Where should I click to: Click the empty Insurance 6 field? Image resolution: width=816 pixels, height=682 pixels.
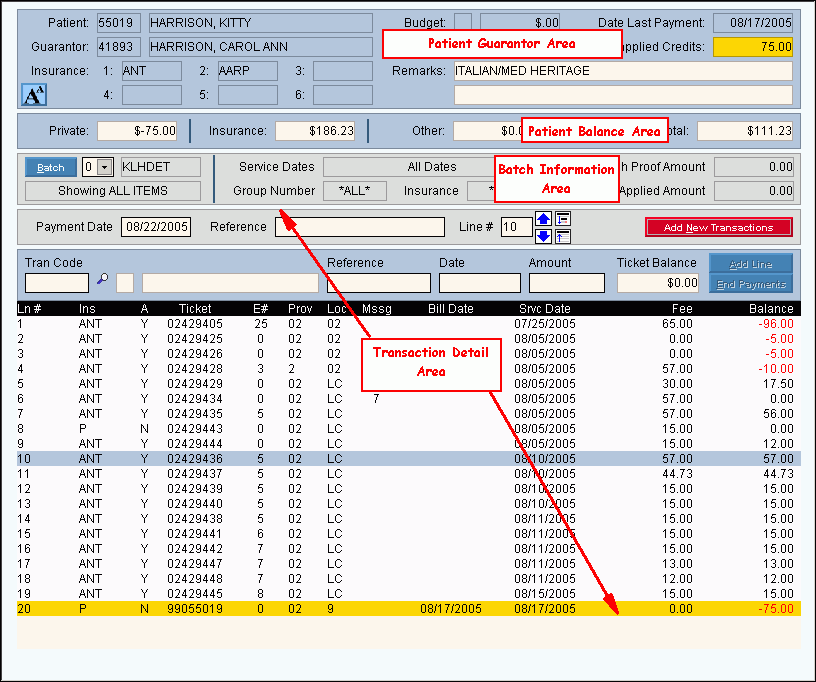point(343,95)
